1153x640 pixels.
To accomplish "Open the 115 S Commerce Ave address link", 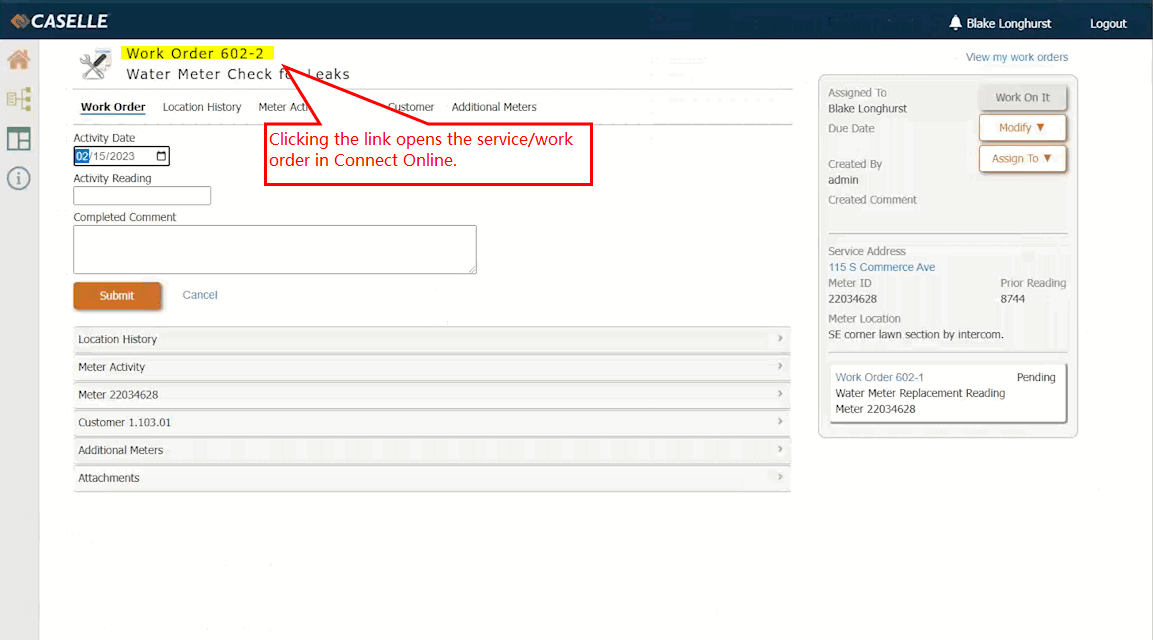I will click(882, 267).
